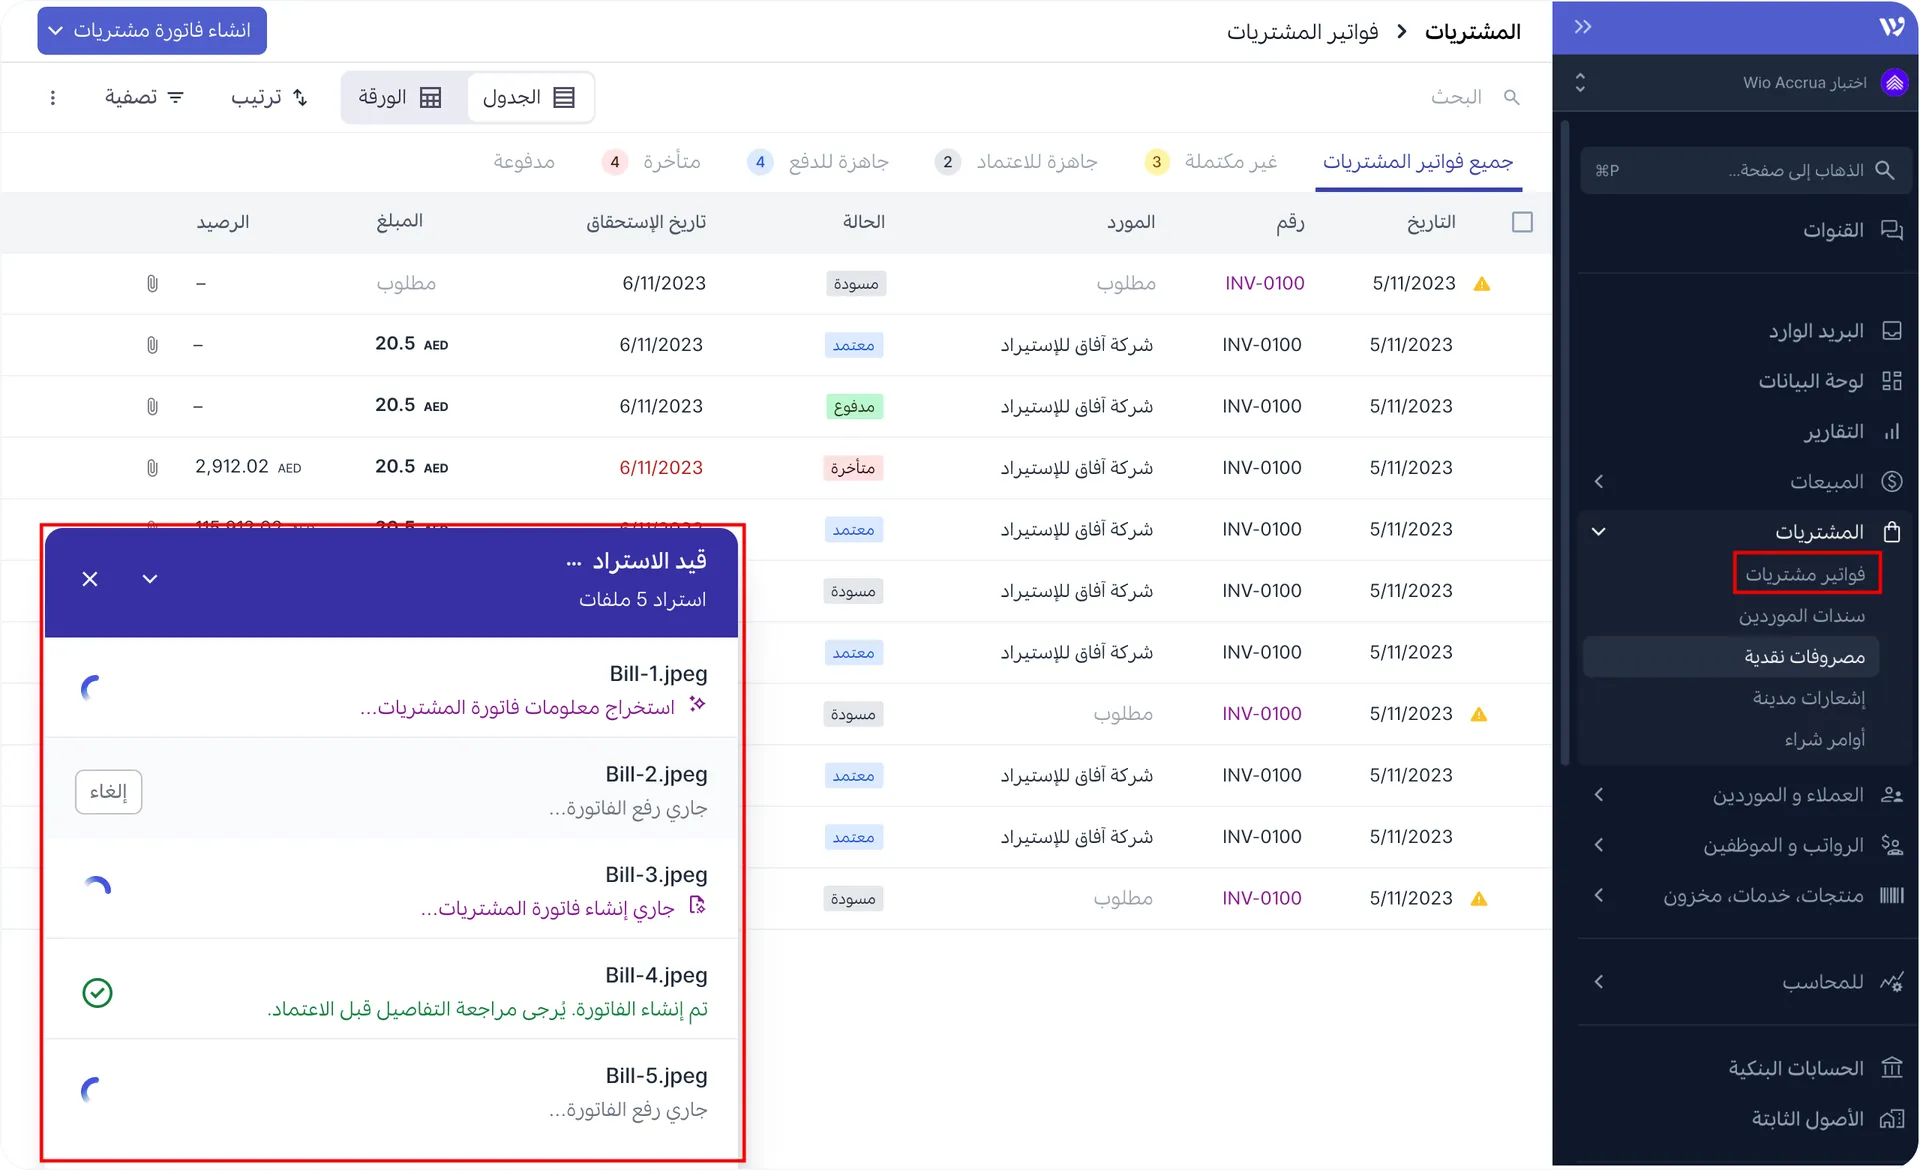Switch to the متأخرة tab
Screen dimensions: 1920x1170
point(674,161)
